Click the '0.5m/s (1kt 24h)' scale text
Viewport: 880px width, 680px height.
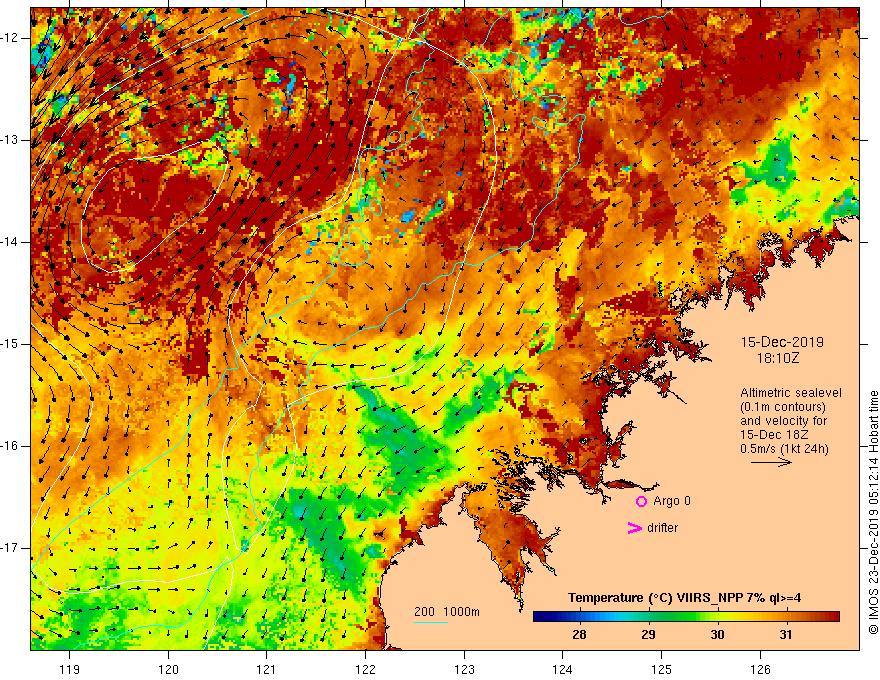pos(785,449)
